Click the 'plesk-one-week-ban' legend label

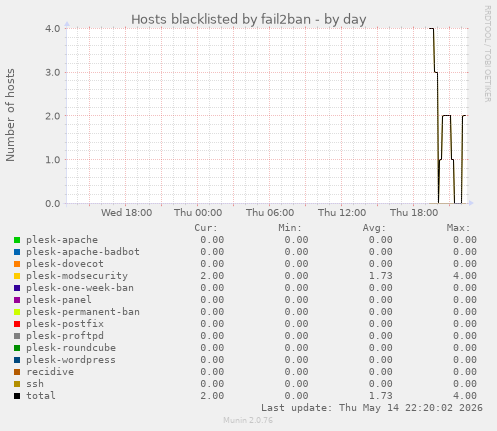coord(80,288)
